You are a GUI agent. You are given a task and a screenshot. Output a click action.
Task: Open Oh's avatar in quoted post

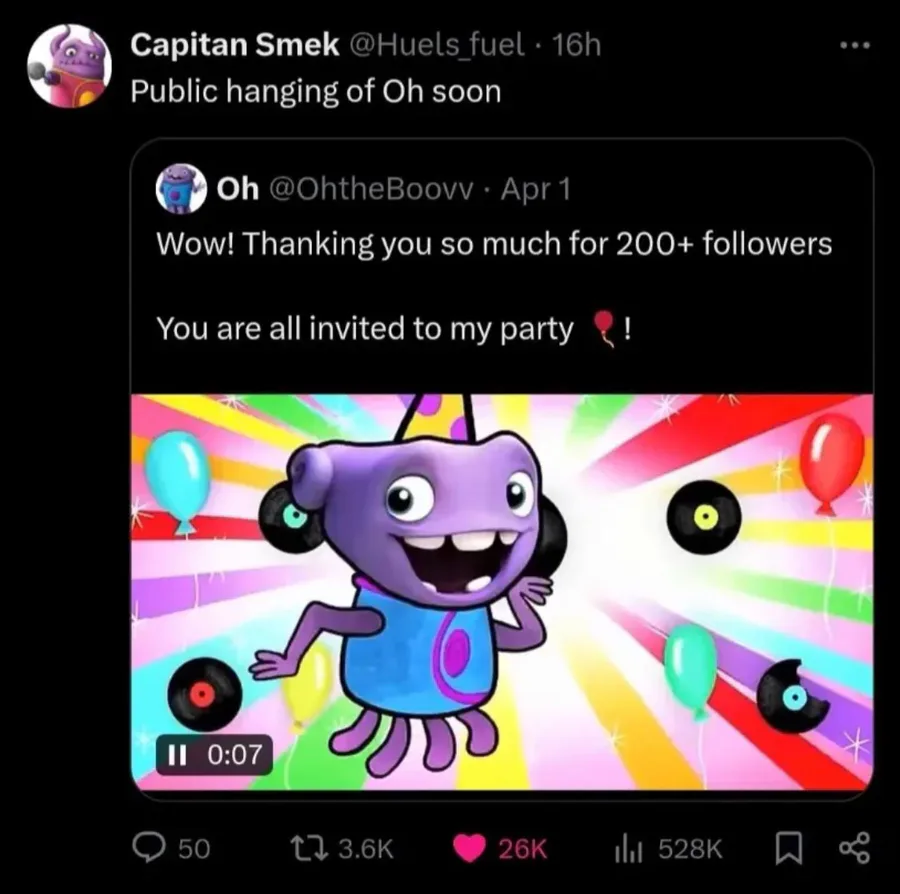pyautogui.click(x=179, y=189)
